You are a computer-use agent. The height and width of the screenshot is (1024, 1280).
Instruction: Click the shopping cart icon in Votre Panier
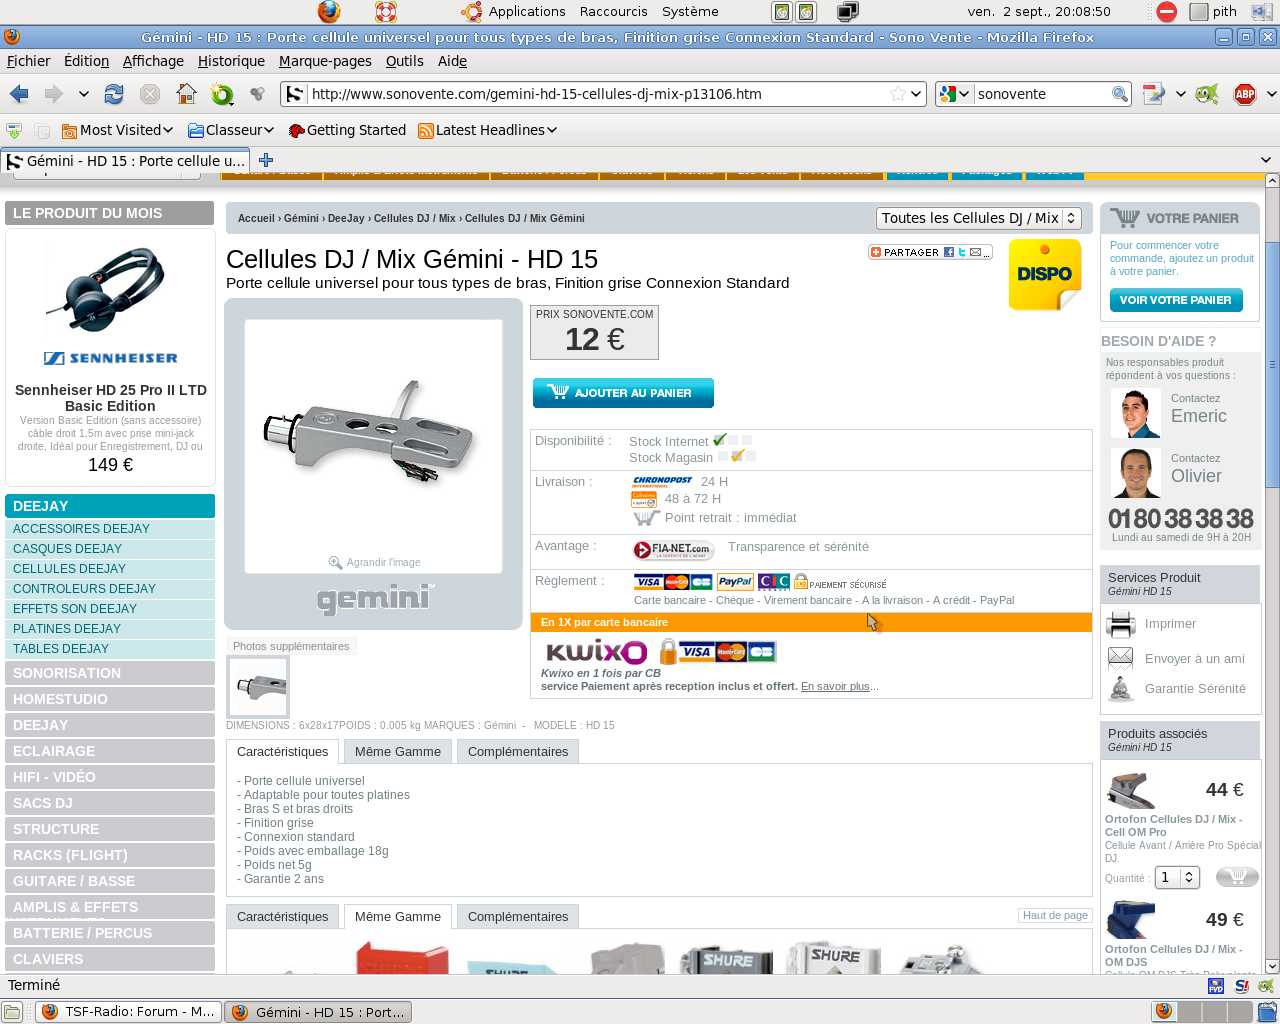click(1125, 217)
